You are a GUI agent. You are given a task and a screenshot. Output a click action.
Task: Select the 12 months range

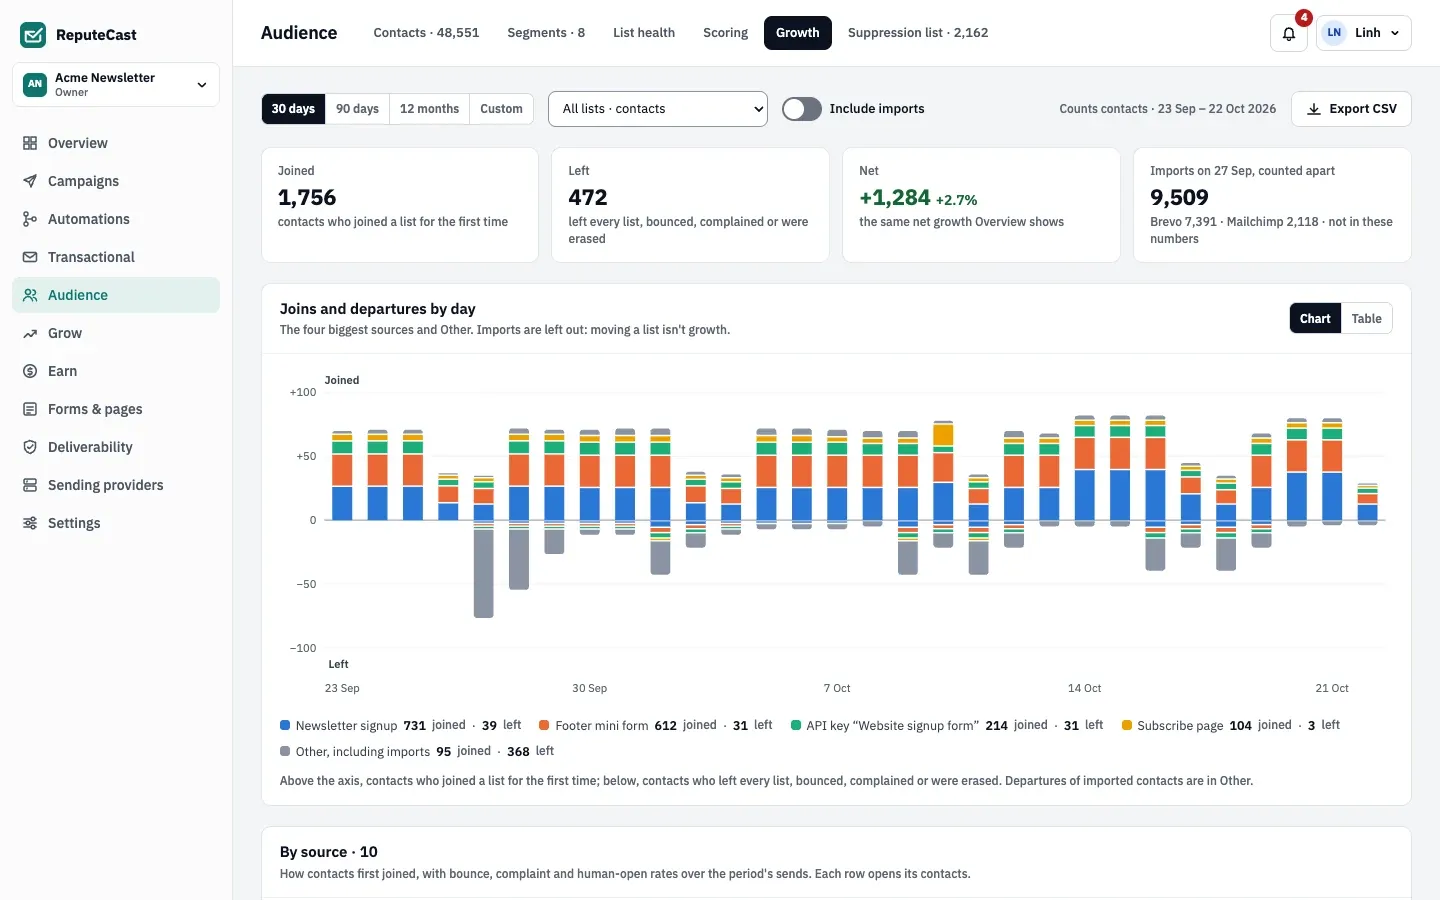click(429, 109)
